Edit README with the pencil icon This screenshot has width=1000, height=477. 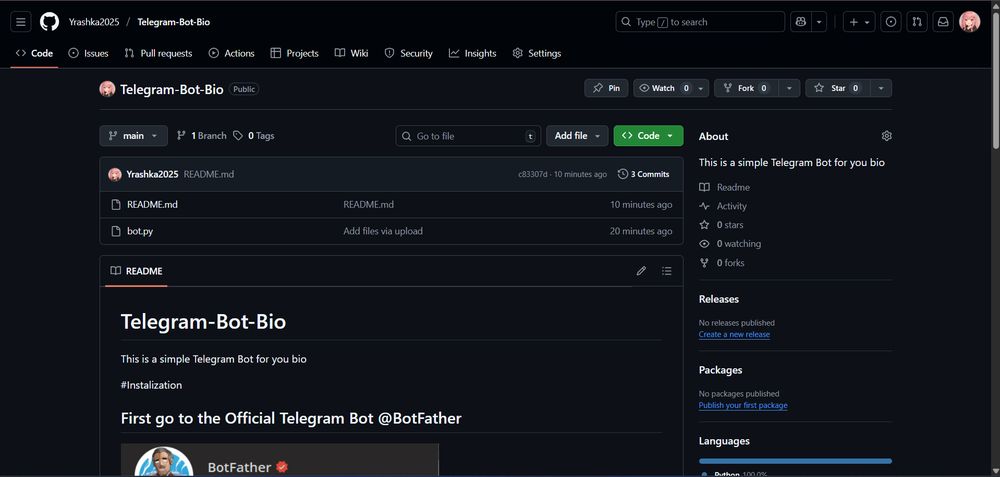point(641,271)
